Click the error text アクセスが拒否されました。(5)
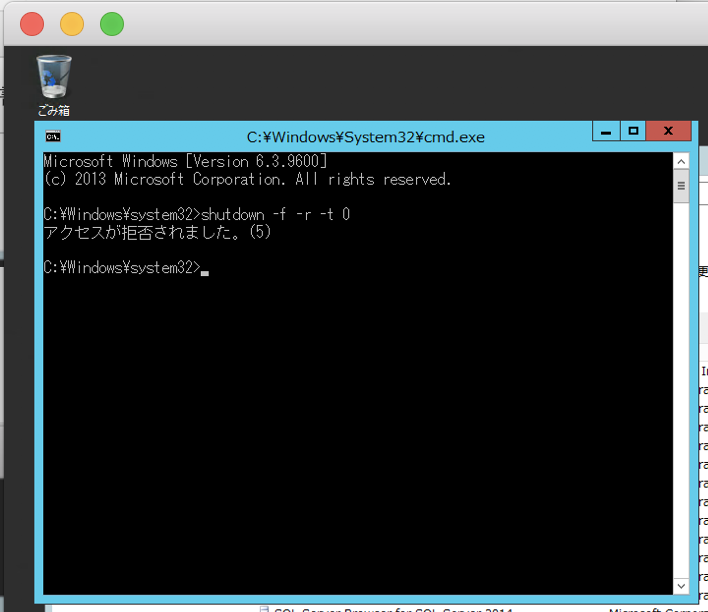Image resolution: width=708 pixels, height=612 pixels. pos(157,232)
